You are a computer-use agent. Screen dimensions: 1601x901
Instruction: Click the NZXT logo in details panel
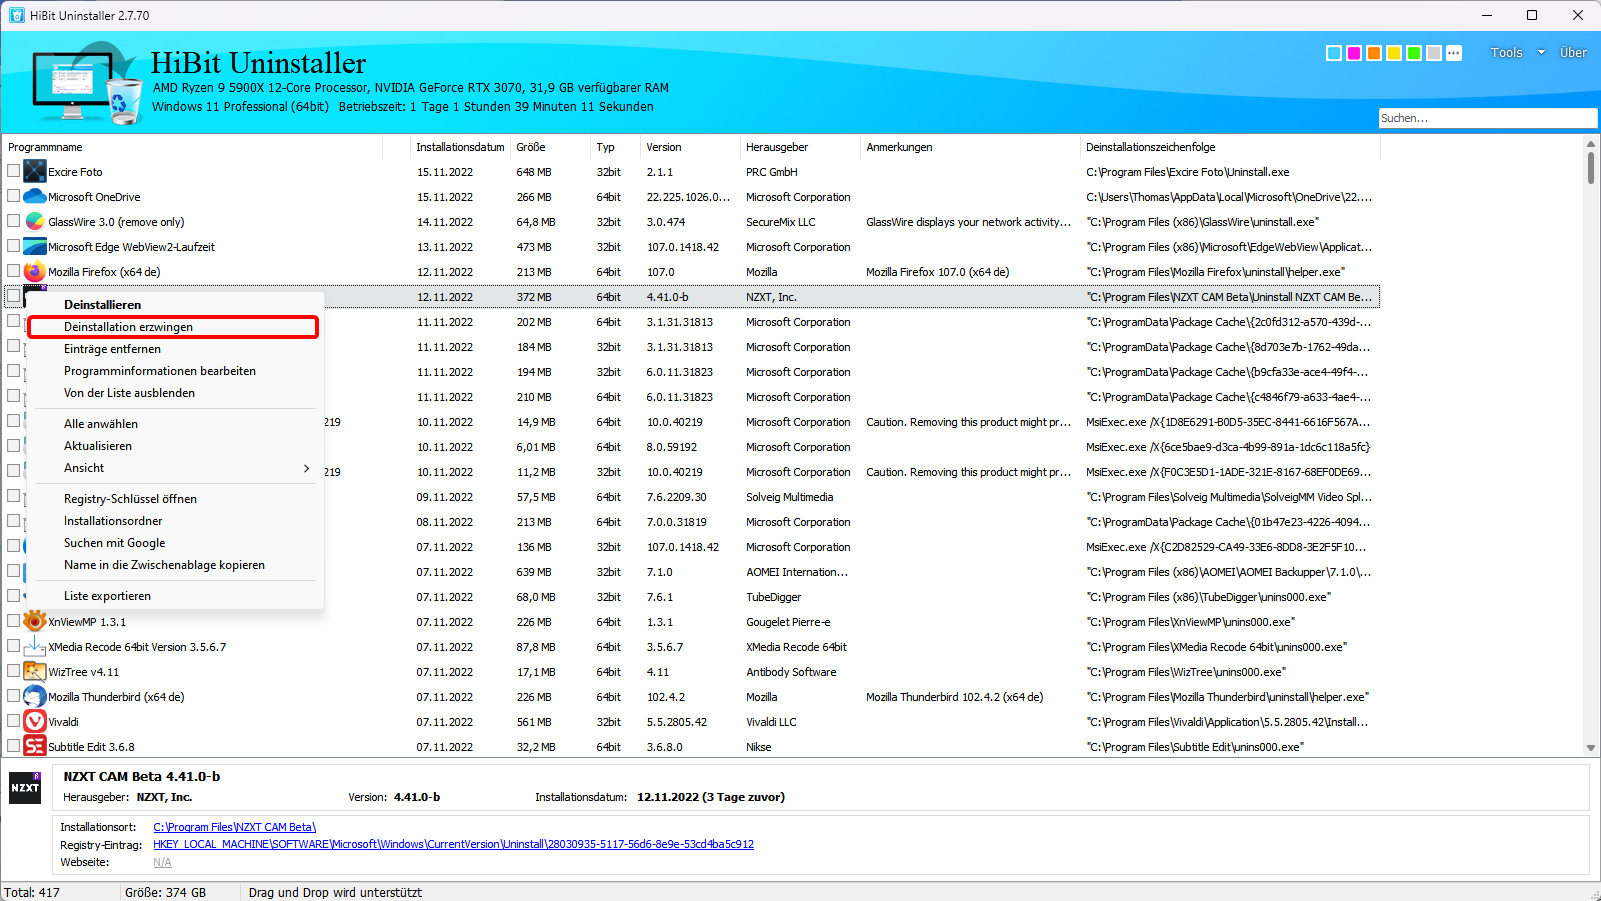25,788
